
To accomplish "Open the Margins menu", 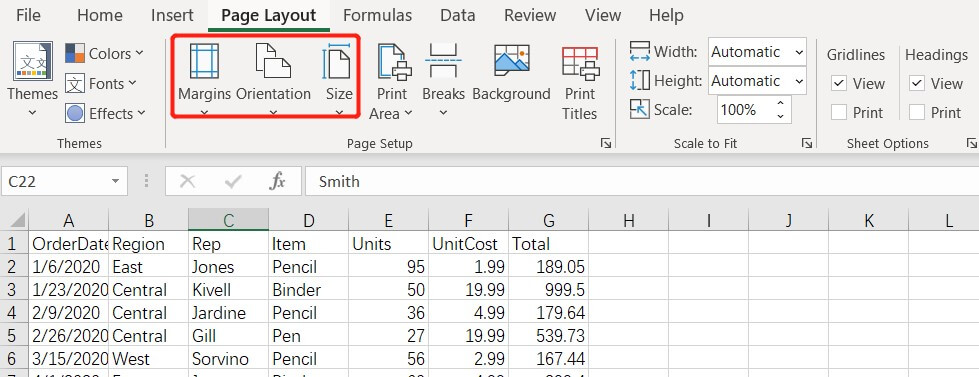I will point(204,79).
